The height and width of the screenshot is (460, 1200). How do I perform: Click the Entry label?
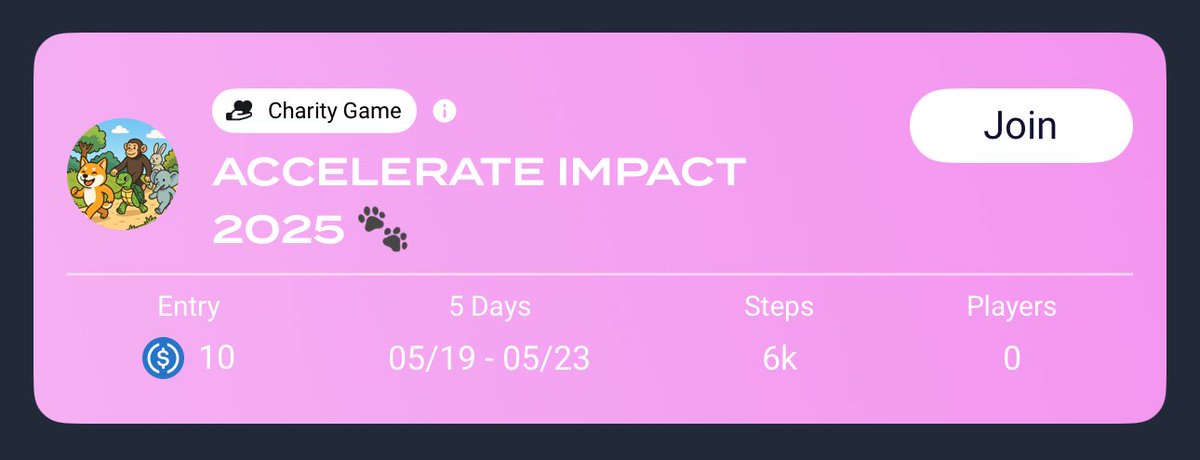[x=189, y=306]
